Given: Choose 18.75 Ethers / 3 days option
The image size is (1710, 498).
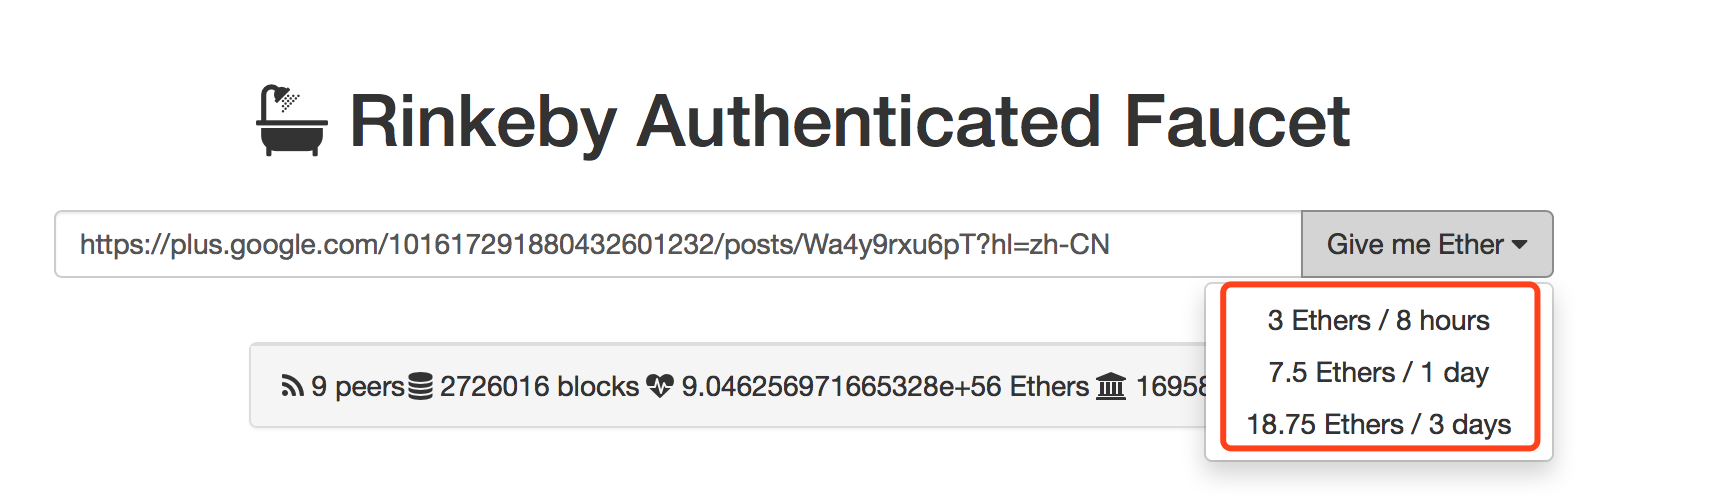Looking at the screenshot, I should point(1379,424).
